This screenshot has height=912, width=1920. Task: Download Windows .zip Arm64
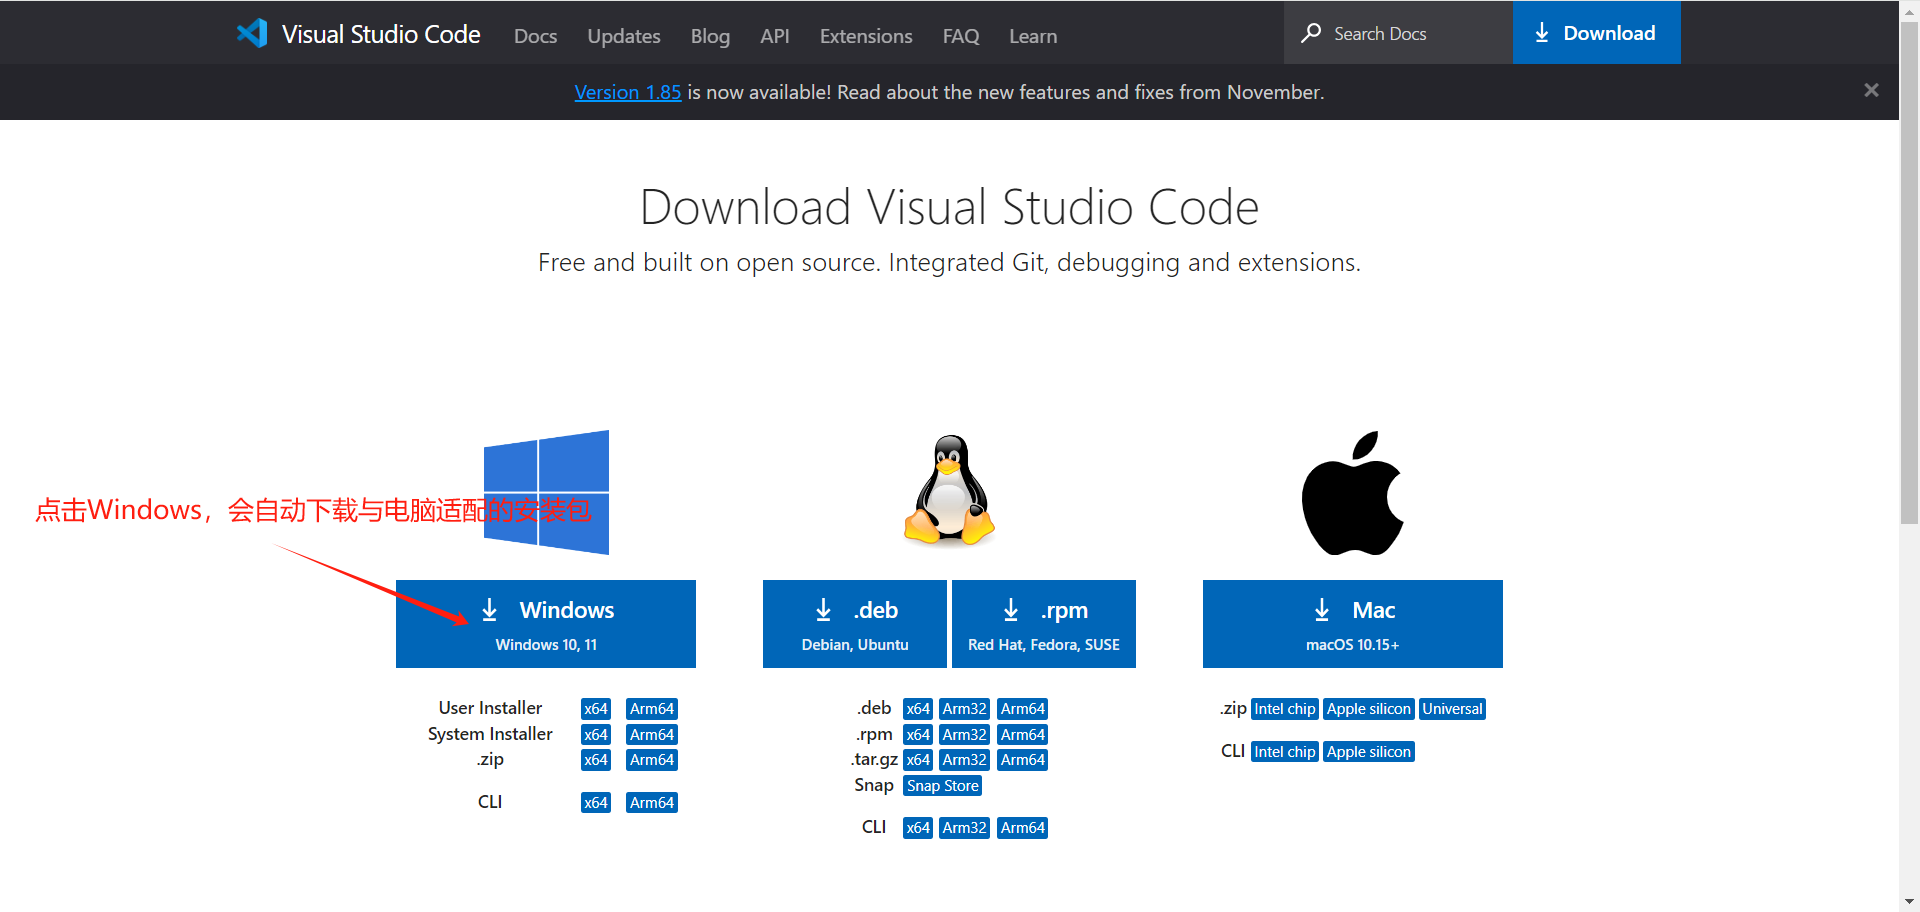coord(652,760)
